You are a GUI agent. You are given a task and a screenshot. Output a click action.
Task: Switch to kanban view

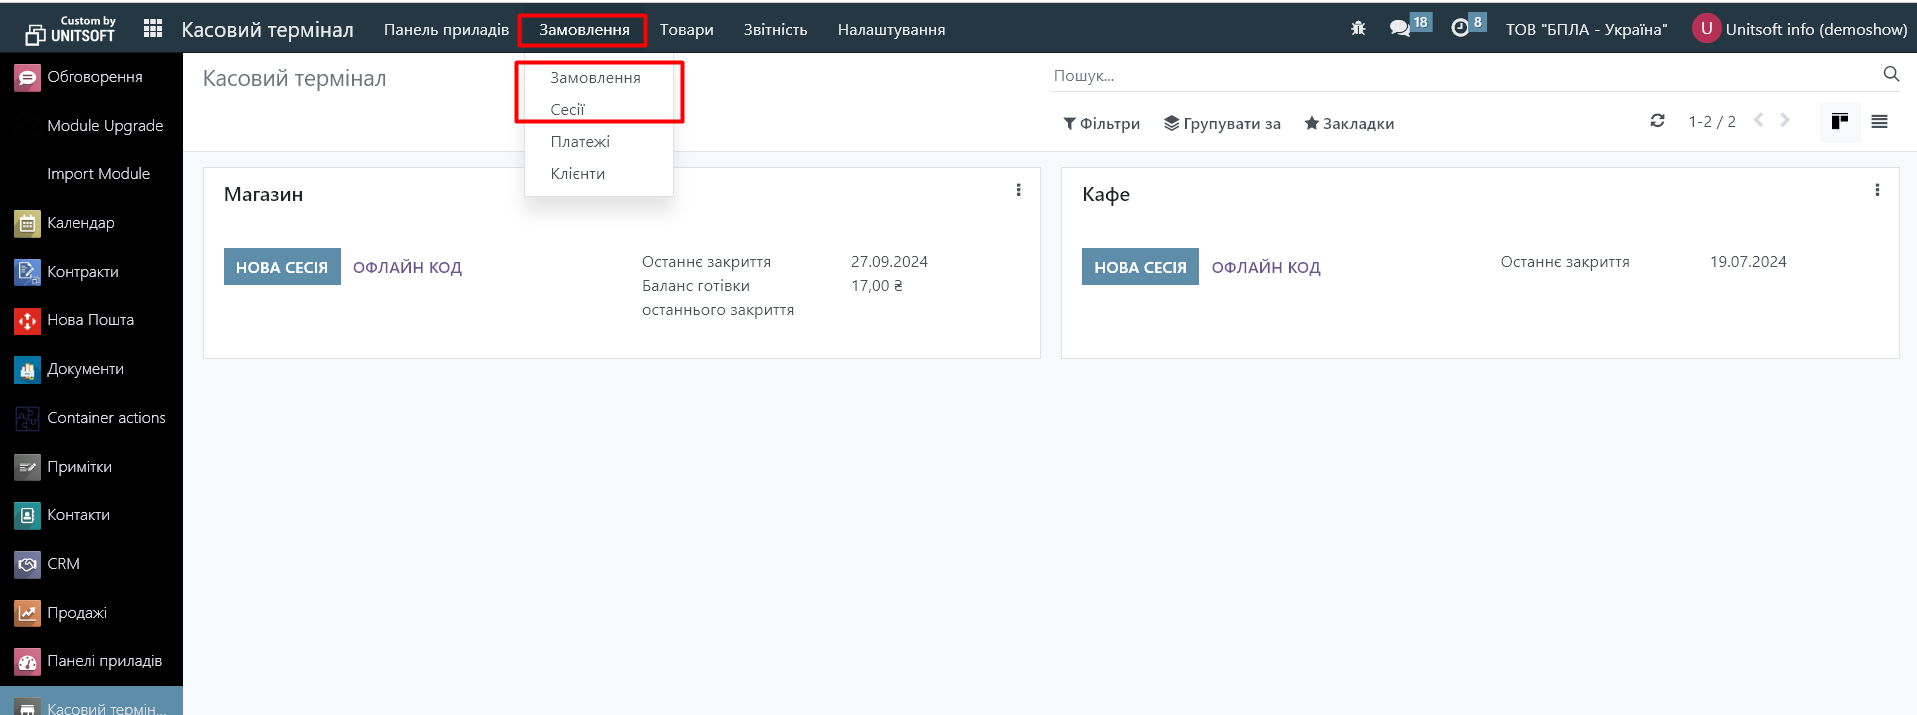(1839, 122)
